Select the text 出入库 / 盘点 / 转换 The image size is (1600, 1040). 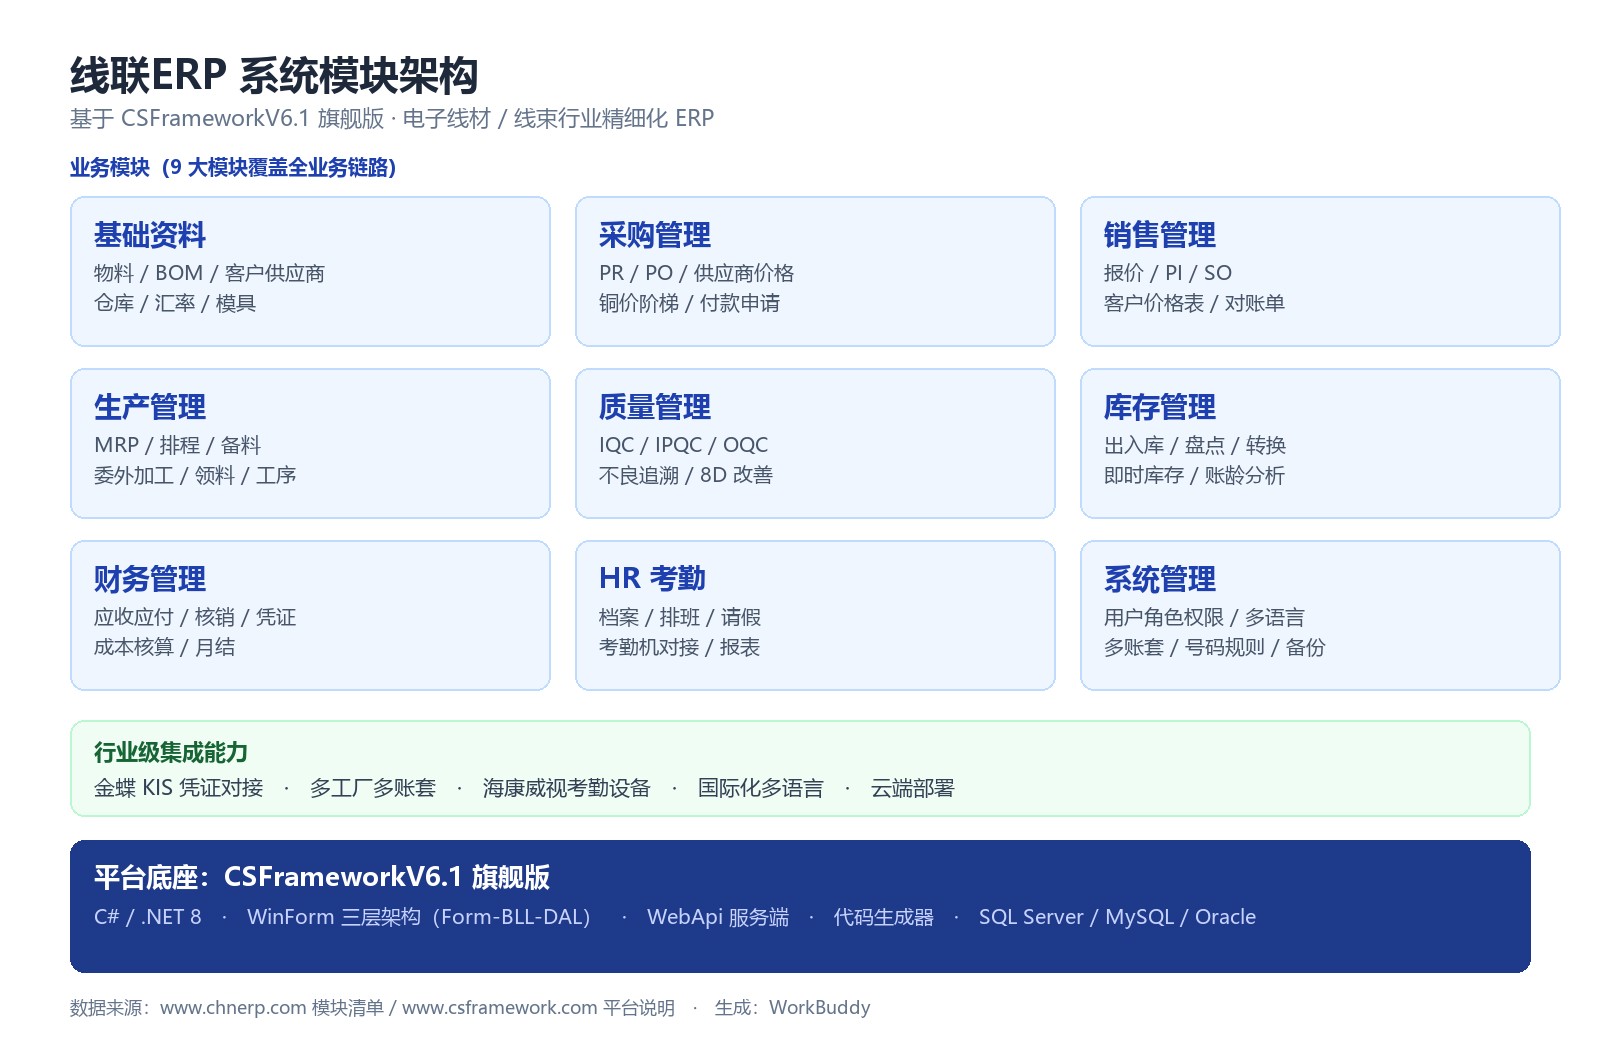[1195, 445]
